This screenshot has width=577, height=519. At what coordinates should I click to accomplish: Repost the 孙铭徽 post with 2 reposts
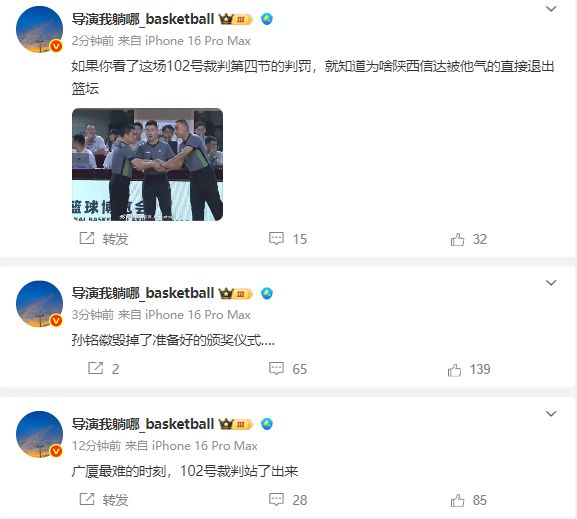coord(103,368)
